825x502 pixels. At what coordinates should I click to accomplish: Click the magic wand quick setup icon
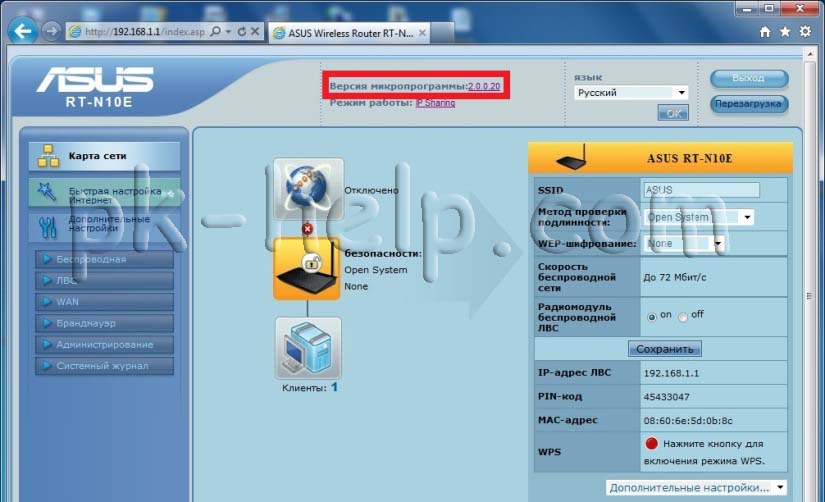click(46, 192)
